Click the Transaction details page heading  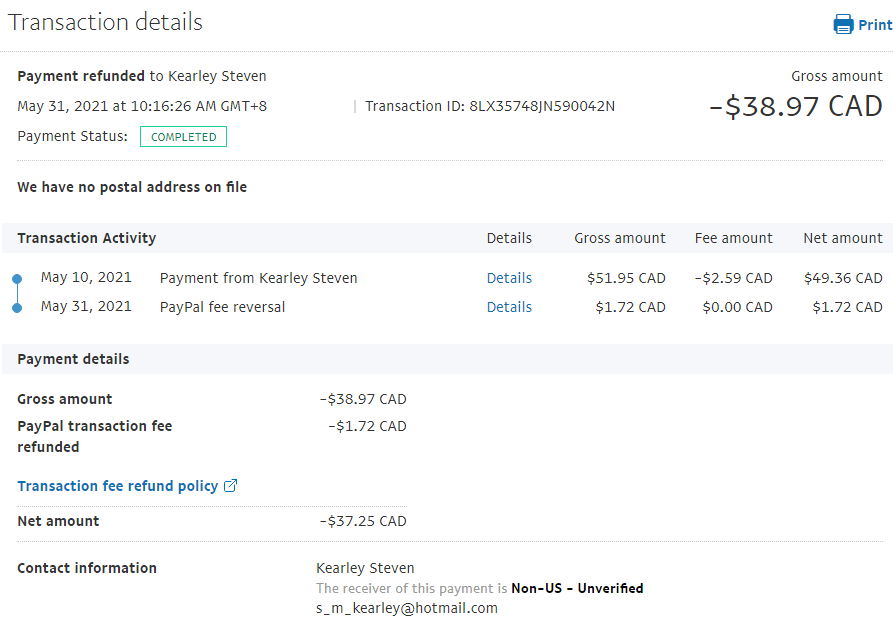(x=105, y=22)
